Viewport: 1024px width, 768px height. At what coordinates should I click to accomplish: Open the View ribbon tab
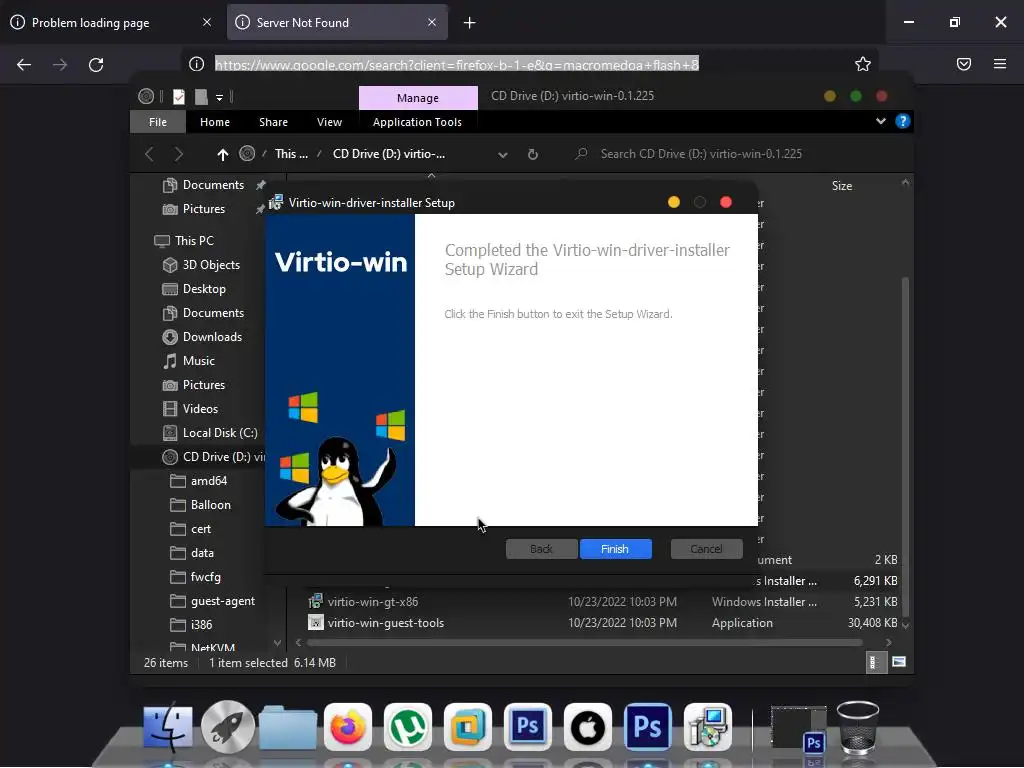(329, 122)
